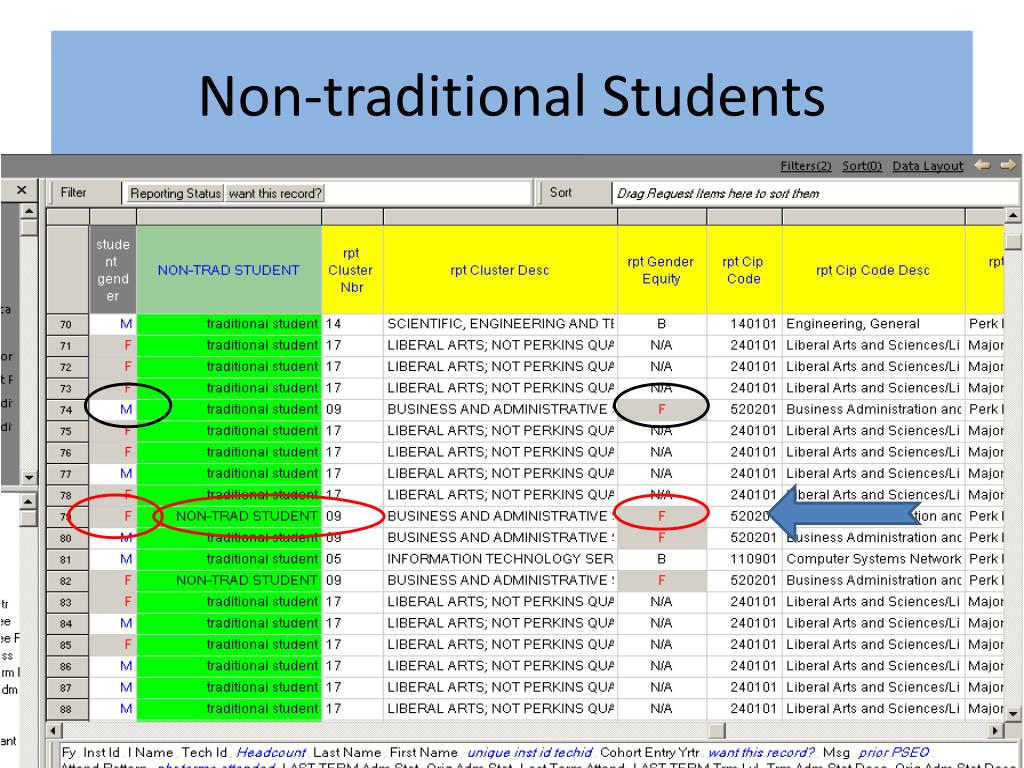
Task: Select row number 74 header
Action: pyautogui.click(x=68, y=409)
